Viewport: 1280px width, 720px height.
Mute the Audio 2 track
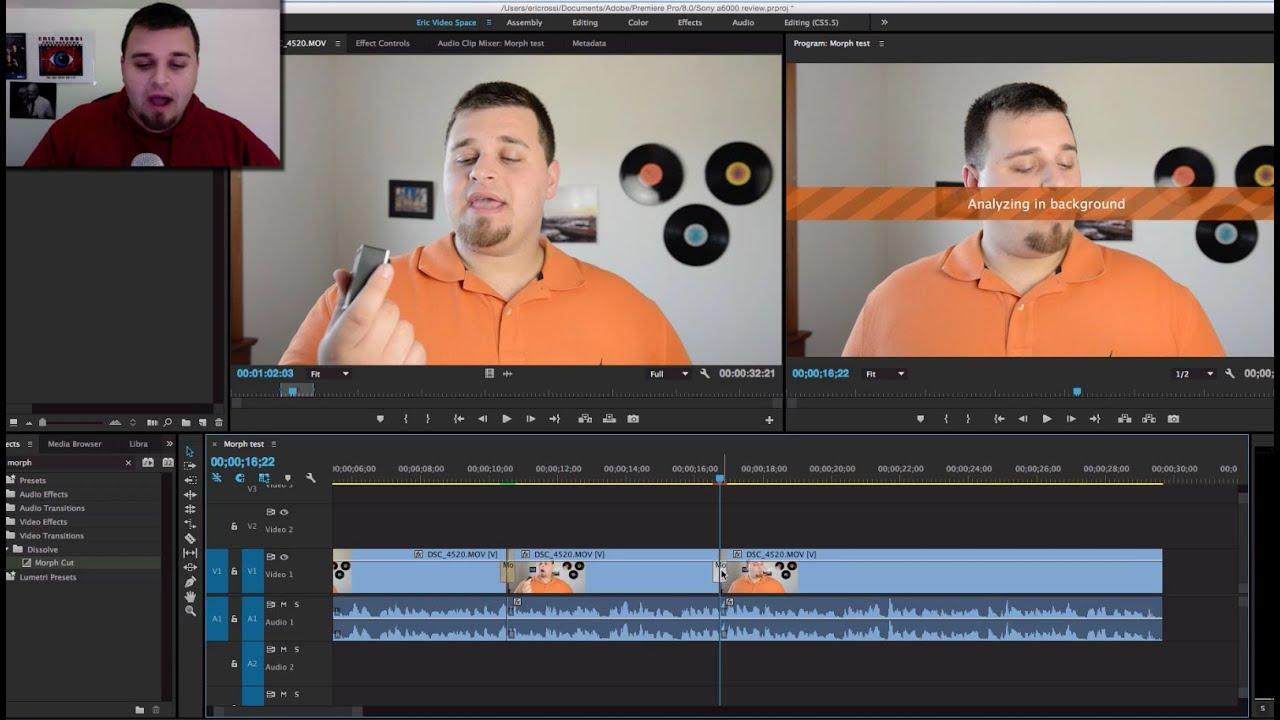coord(283,649)
